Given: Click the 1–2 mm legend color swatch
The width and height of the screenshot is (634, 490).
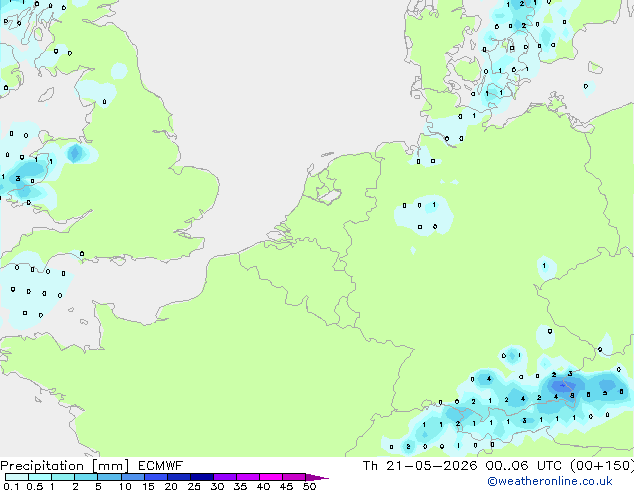Looking at the screenshot, I should point(63,477).
